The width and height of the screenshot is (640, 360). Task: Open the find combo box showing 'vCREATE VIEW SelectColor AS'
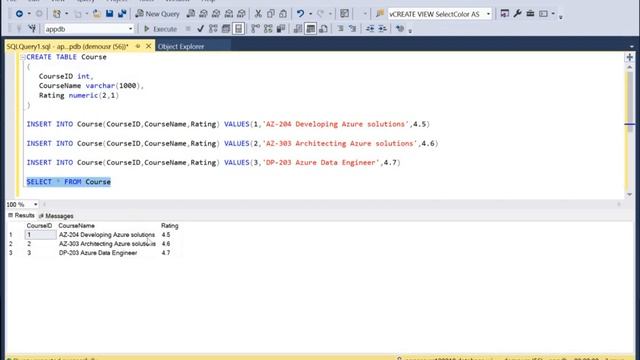pyautogui.click(x=440, y=14)
